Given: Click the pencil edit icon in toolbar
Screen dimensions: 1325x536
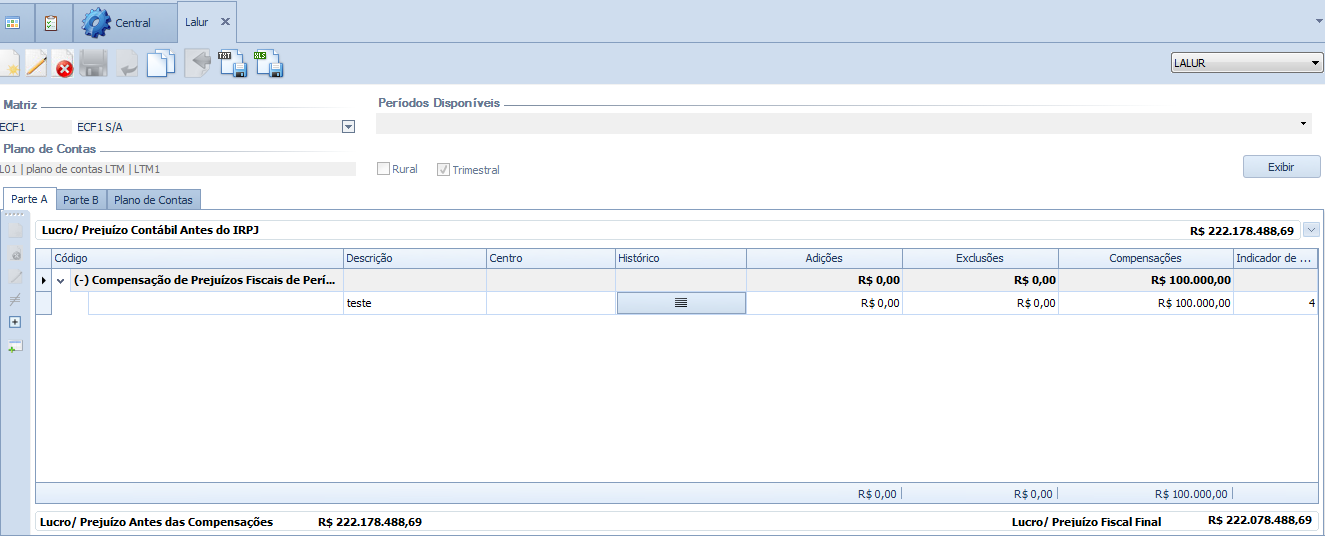Looking at the screenshot, I should 36,65.
